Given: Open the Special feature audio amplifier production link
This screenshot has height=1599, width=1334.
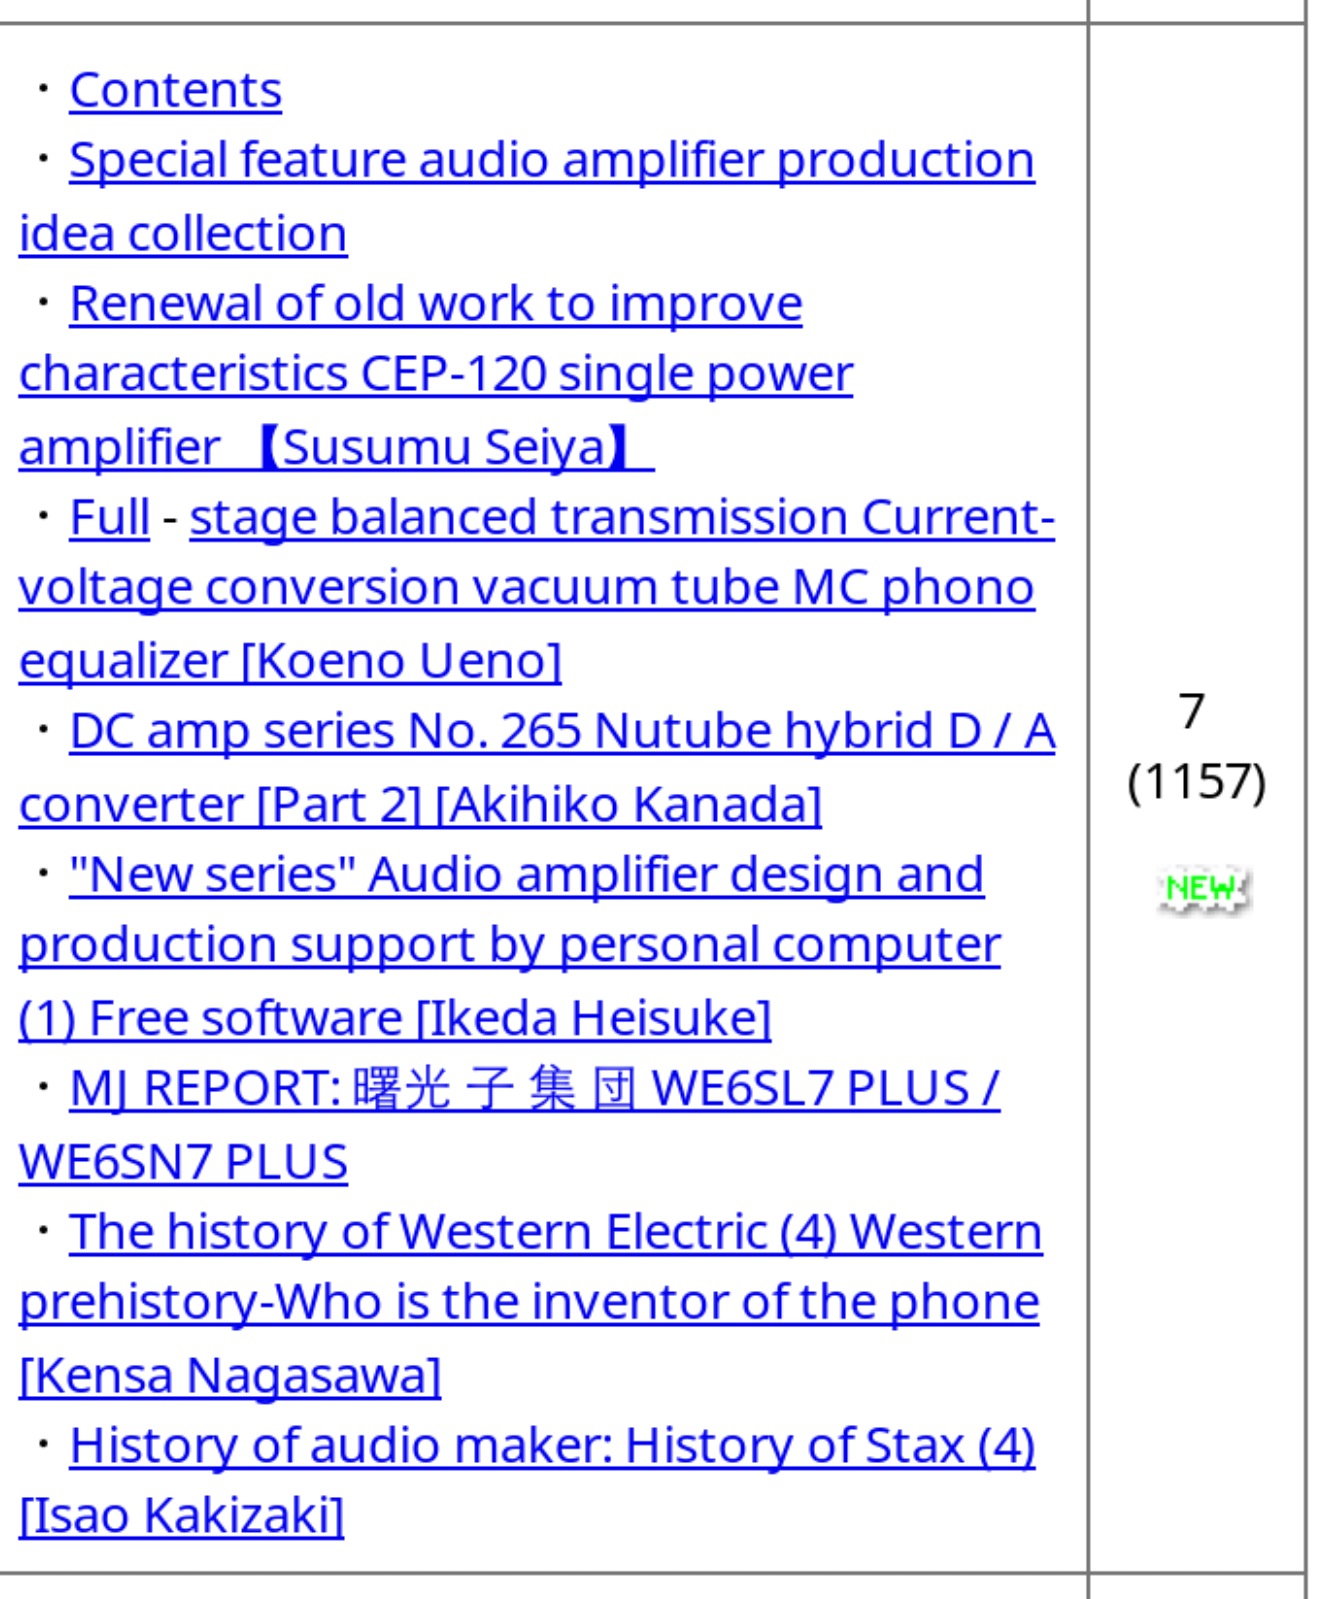Looking at the screenshot, I should [x=551, y=160].
